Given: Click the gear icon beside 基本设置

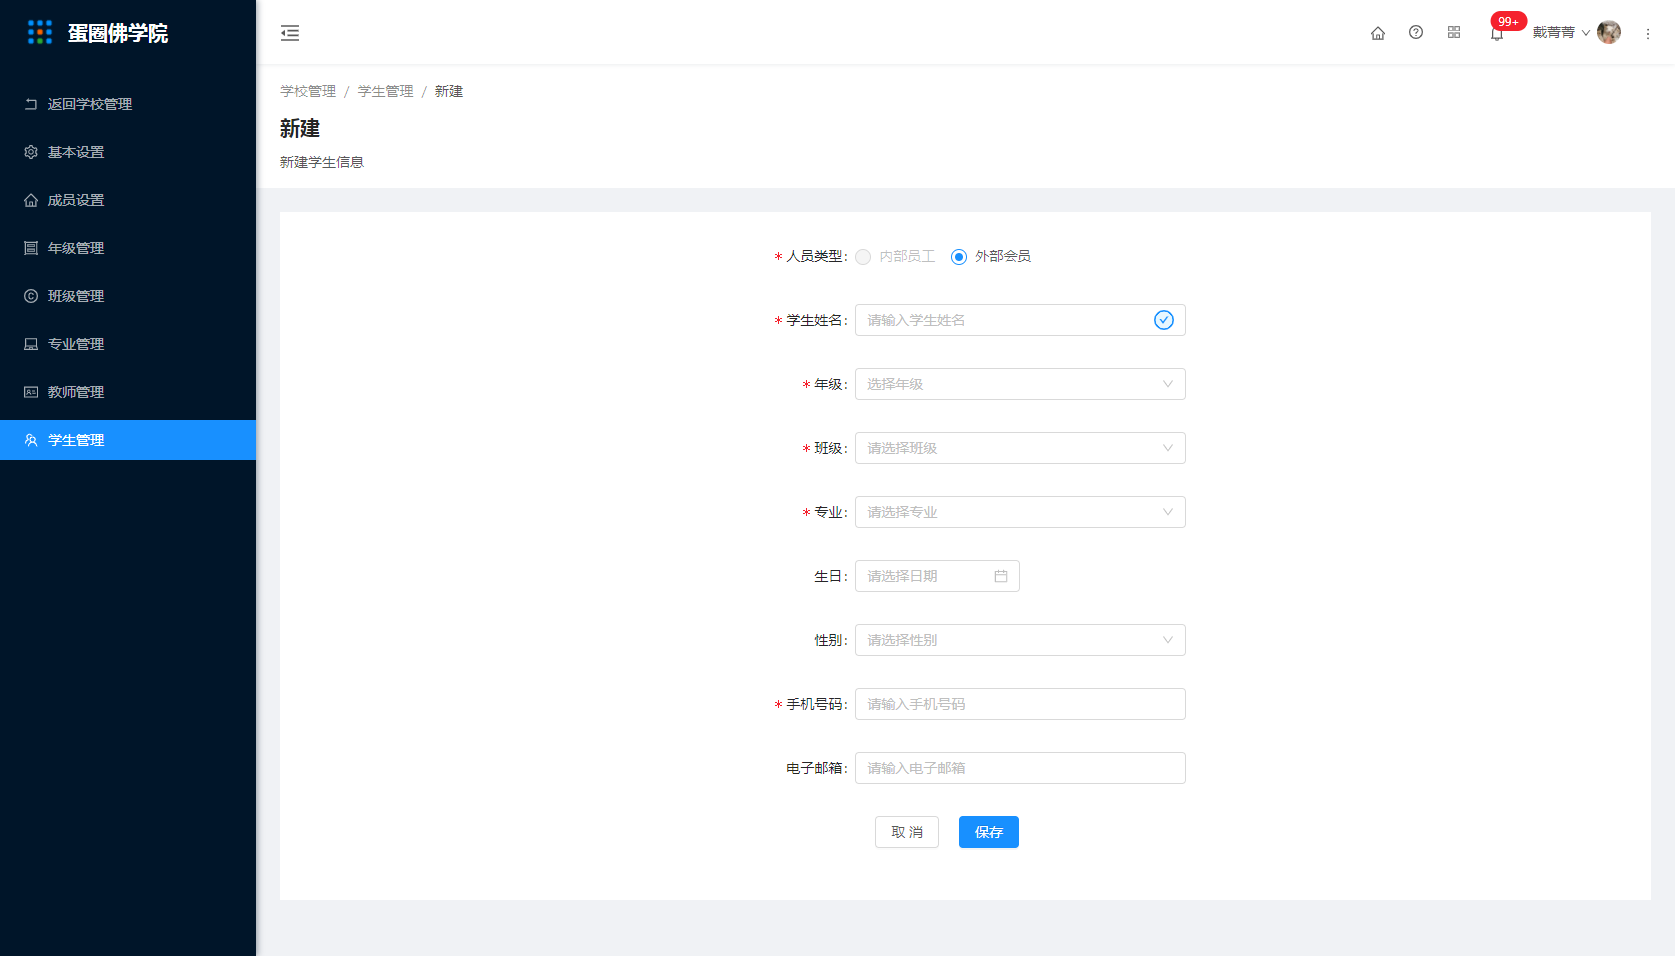Looking at the screenshot, I should 31,152.
